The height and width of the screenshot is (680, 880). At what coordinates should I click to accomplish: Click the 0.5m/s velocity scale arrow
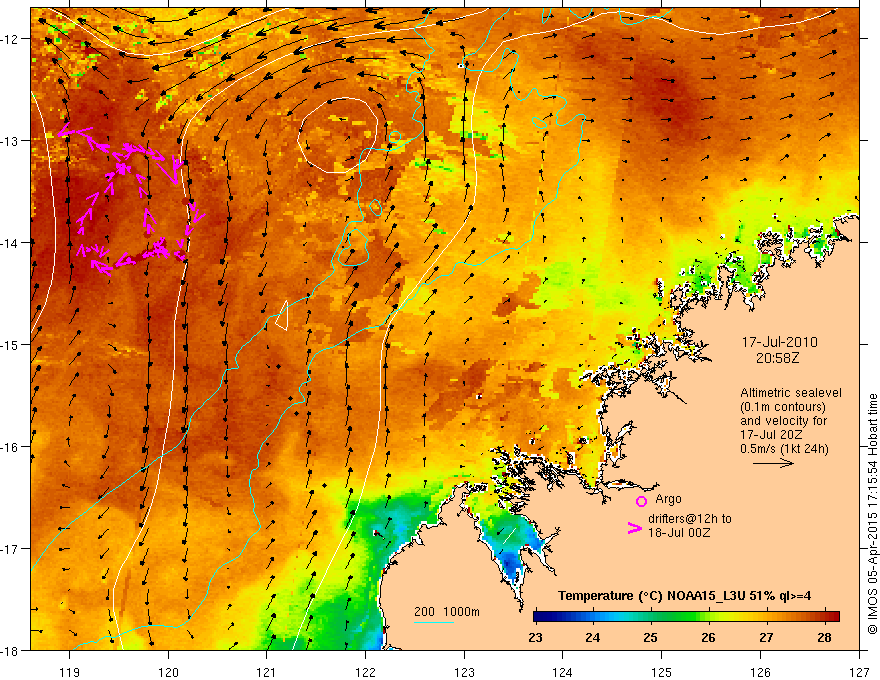[x=773, y=463]
